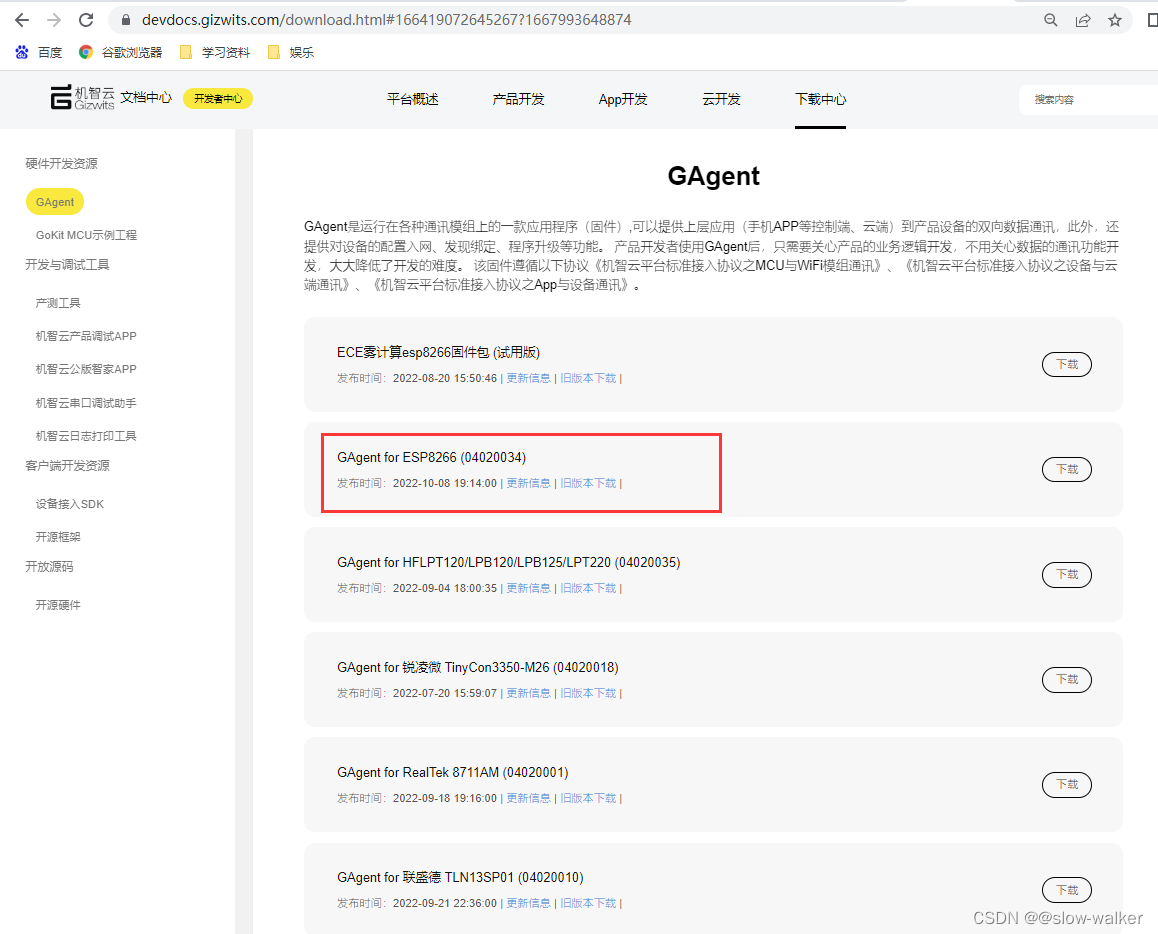
Task: Download ECE雾计算esp8266固件包
Action: click(x=1066, y=364)
